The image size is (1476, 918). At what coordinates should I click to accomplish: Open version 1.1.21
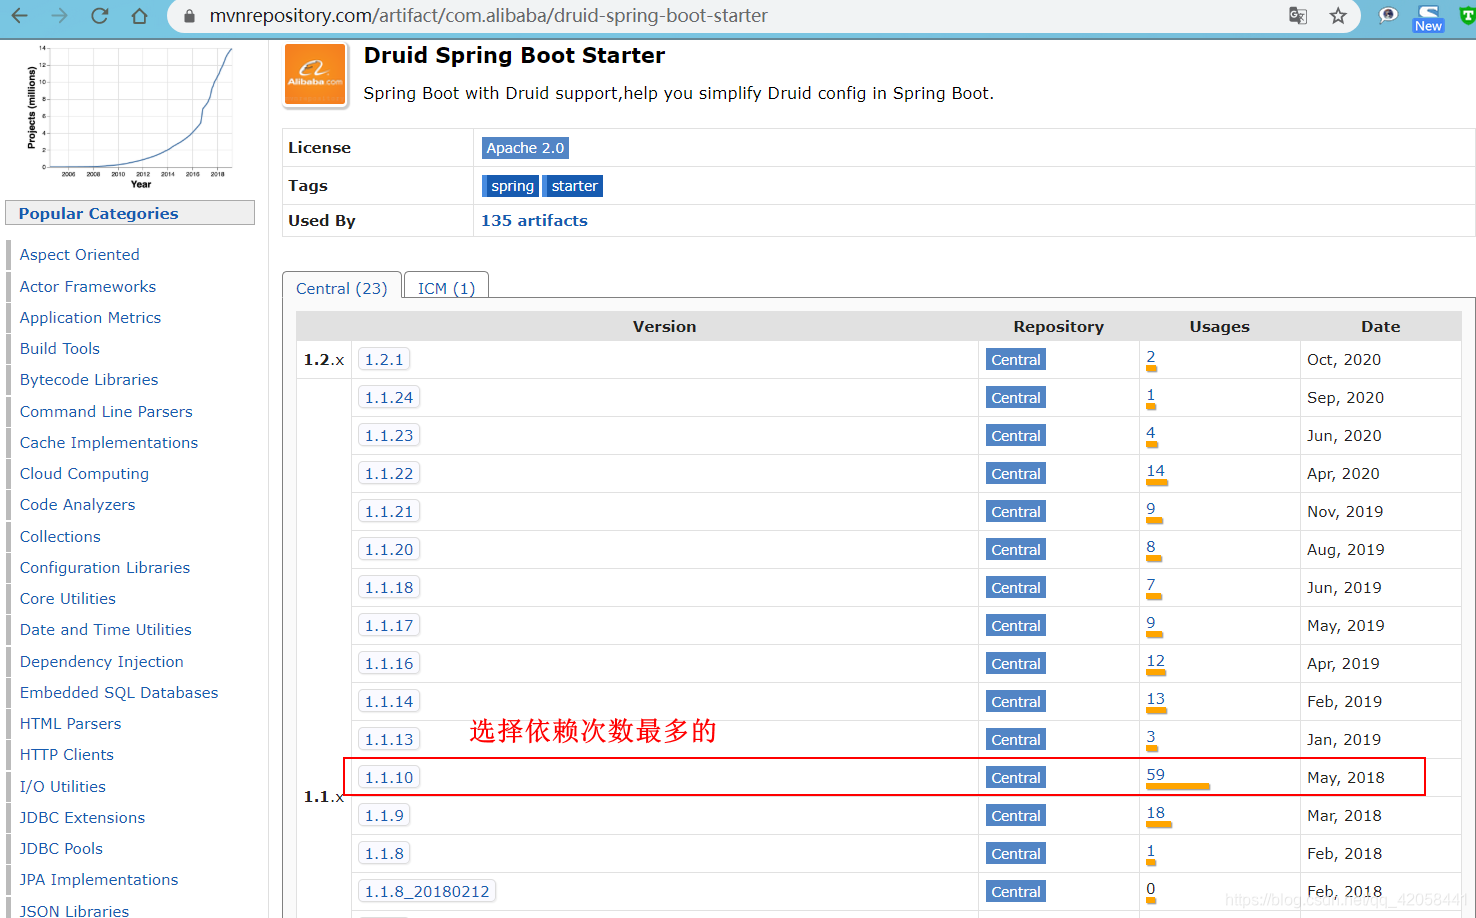(x=389, y=512)
